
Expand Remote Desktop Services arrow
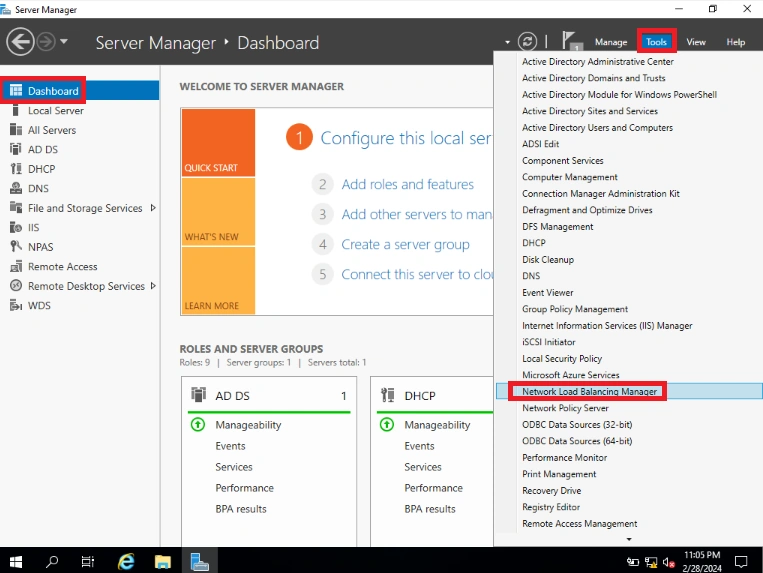[x=153, y=286]
